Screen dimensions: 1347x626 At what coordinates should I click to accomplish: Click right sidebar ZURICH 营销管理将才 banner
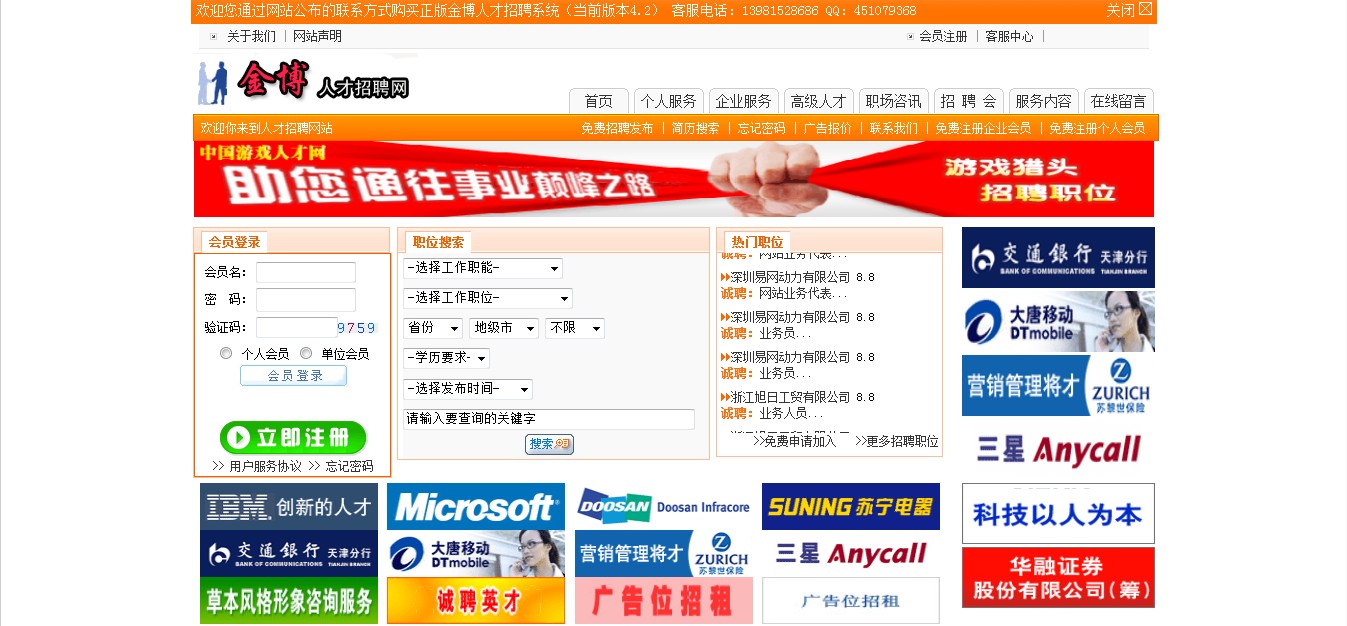pyautogui.click(x=1058, y=385)
